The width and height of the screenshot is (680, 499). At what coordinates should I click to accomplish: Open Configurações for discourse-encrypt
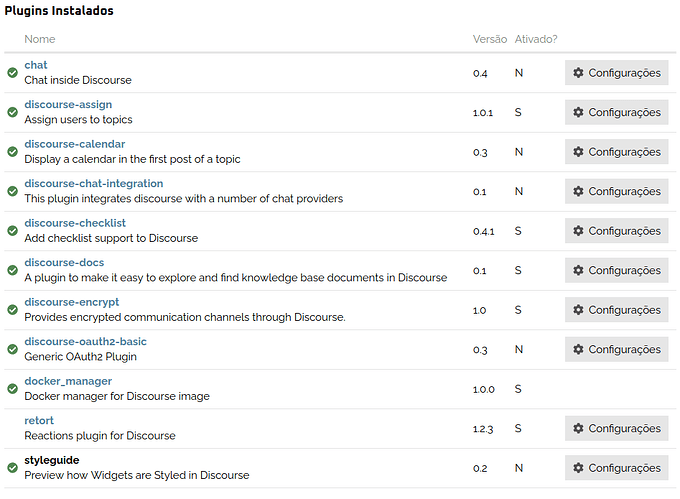[x=616, y=310]
